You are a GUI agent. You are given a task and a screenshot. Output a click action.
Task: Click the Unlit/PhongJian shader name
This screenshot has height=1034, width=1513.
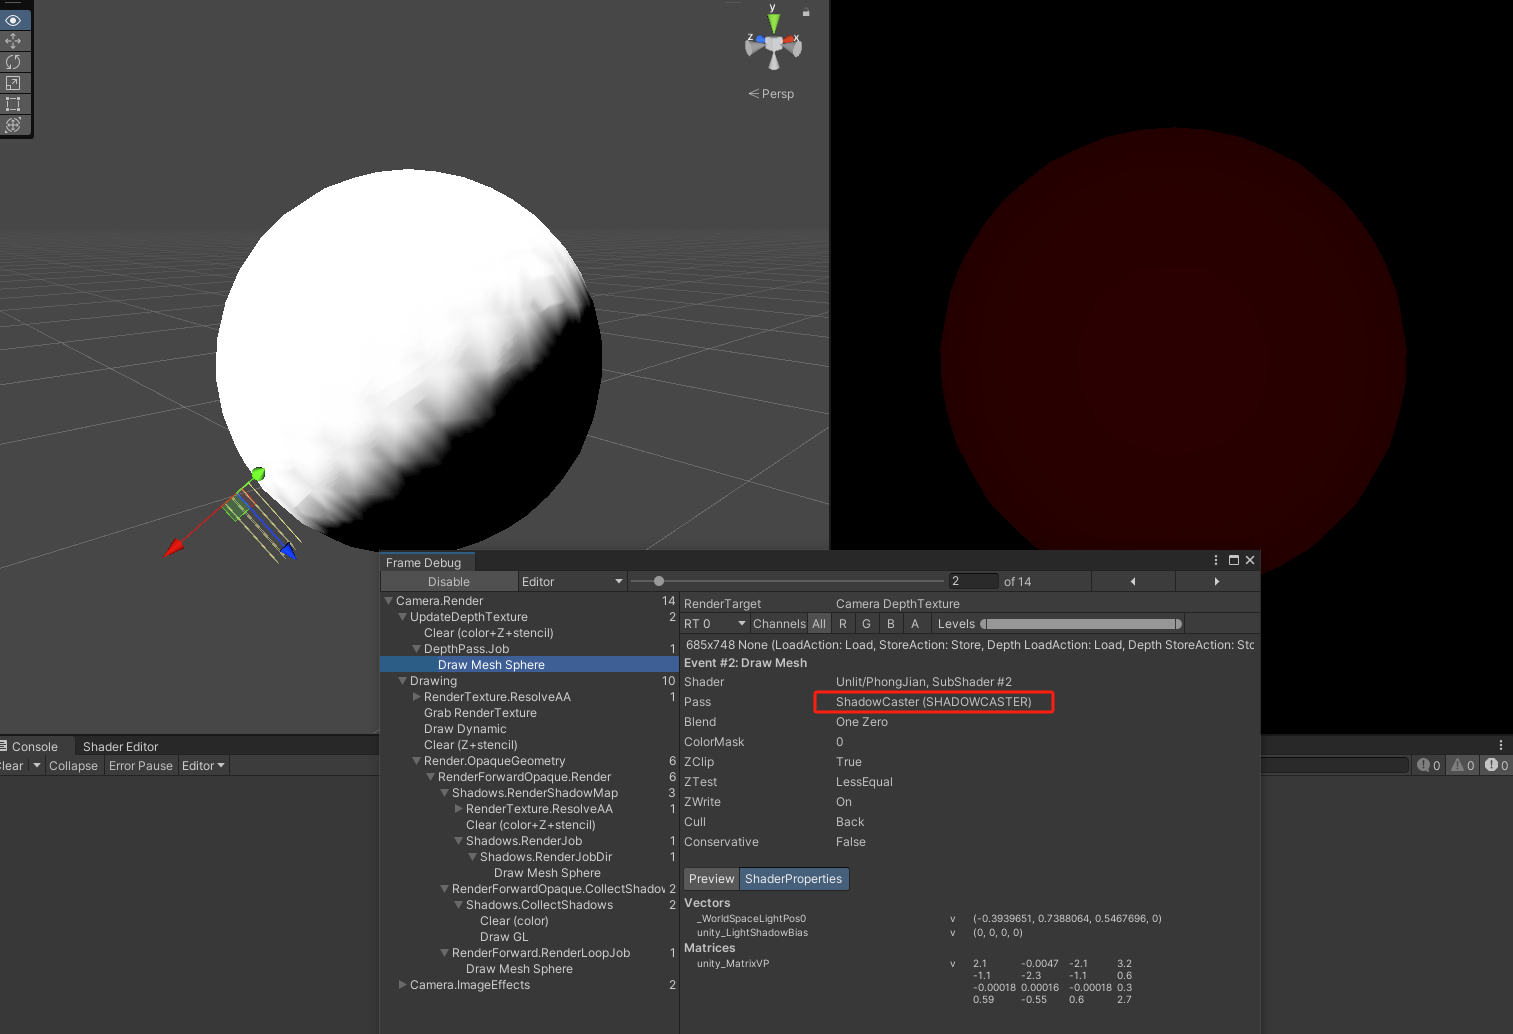tap(924, 682)
